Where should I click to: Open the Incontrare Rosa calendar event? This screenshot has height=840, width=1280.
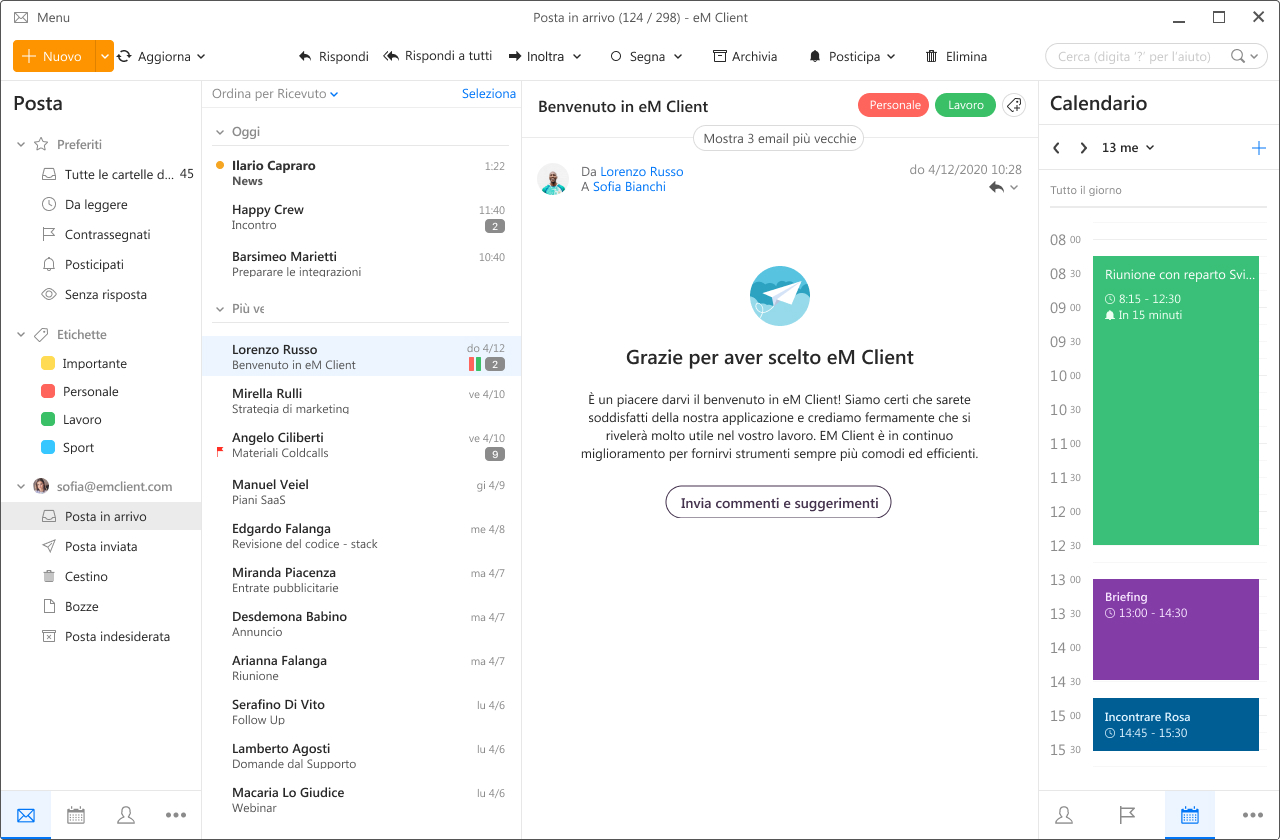click(1176, 724)
